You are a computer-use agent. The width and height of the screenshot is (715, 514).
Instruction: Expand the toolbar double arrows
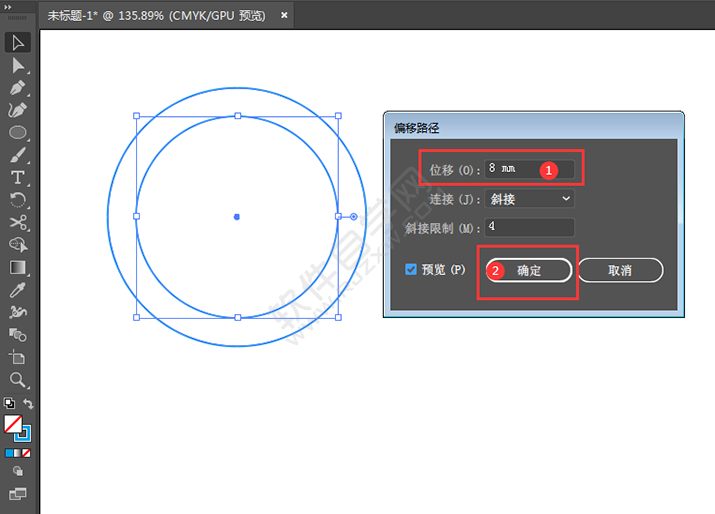(7, 7)
